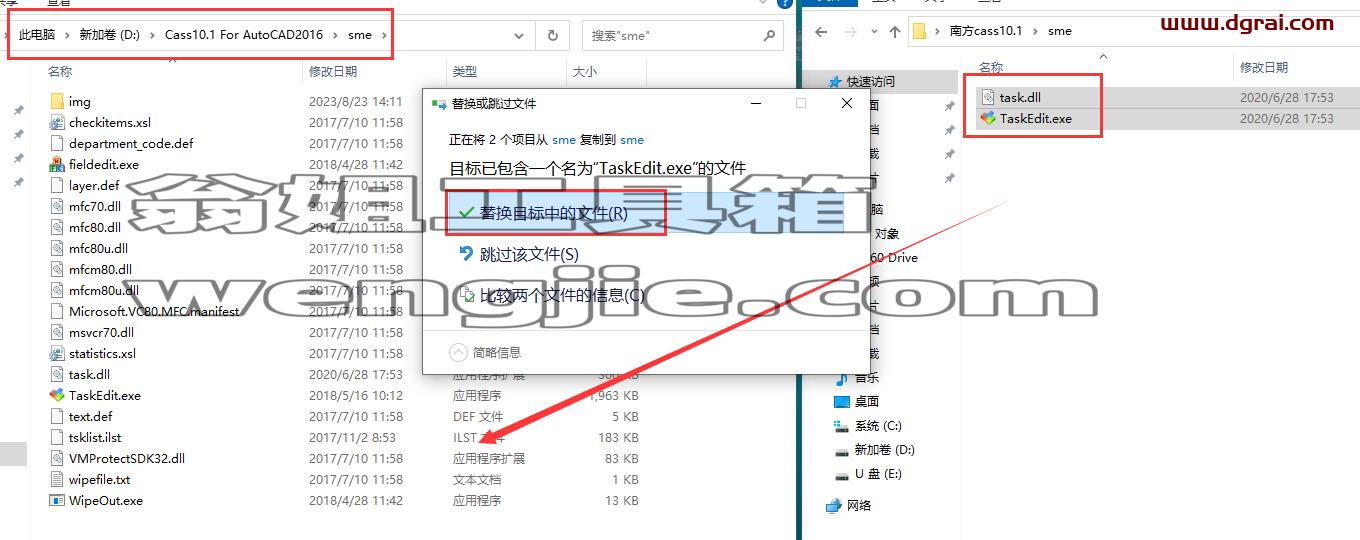1360x540 pixels.
Task: Go back in right Explorer window
Action: [x=821, y=31]
